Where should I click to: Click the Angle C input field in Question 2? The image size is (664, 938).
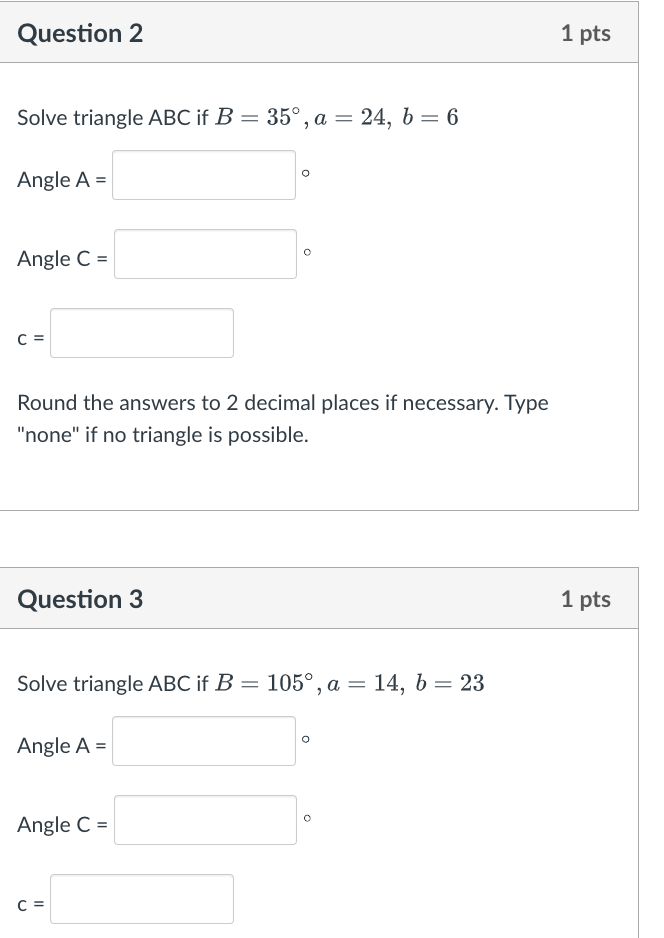coord(205,254)
